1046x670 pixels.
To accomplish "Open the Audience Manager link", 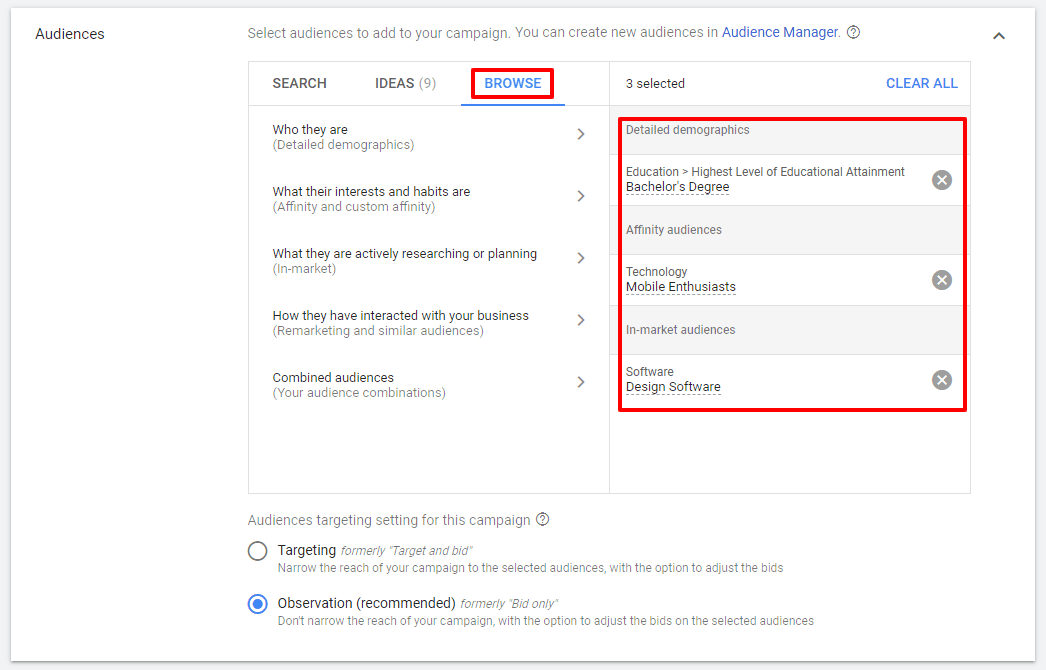I will pos(780,32).
